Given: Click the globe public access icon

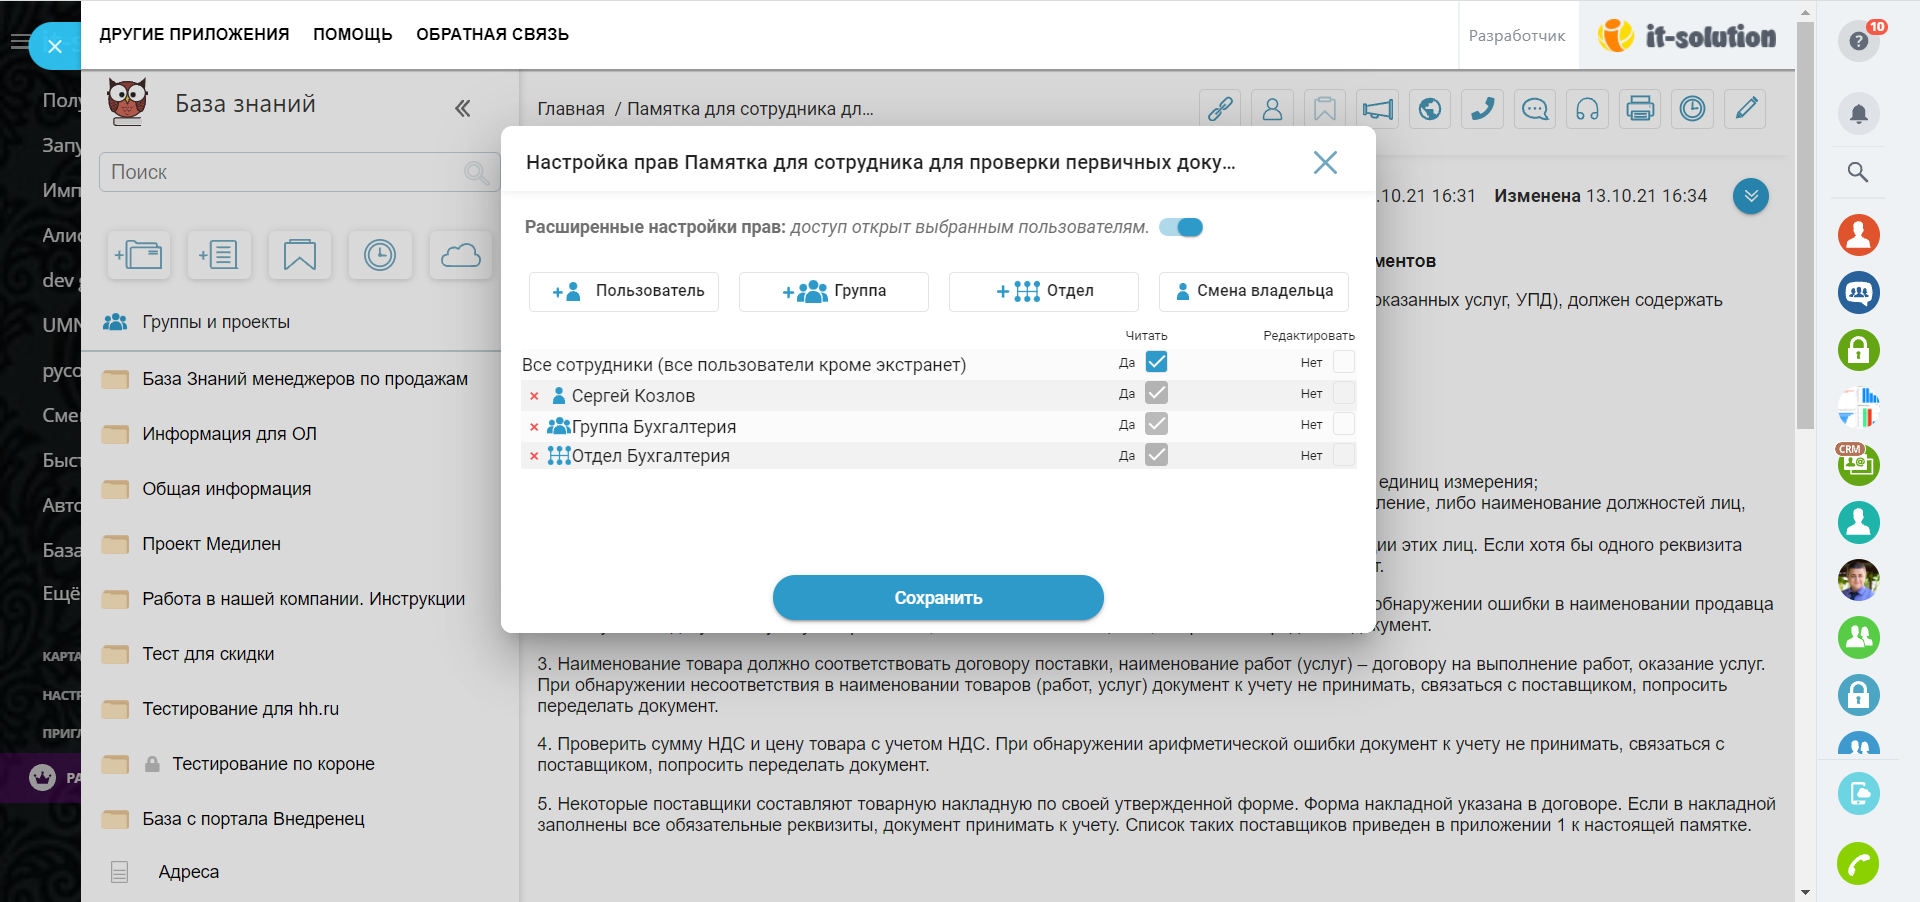Looking at the screenshot, I should click(x=1430, y=109).
